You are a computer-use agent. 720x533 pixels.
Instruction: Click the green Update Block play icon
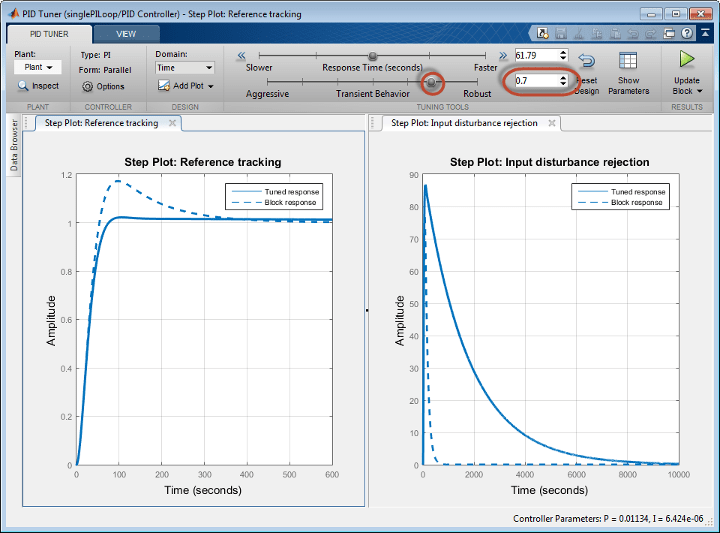[x=687, y=59]
